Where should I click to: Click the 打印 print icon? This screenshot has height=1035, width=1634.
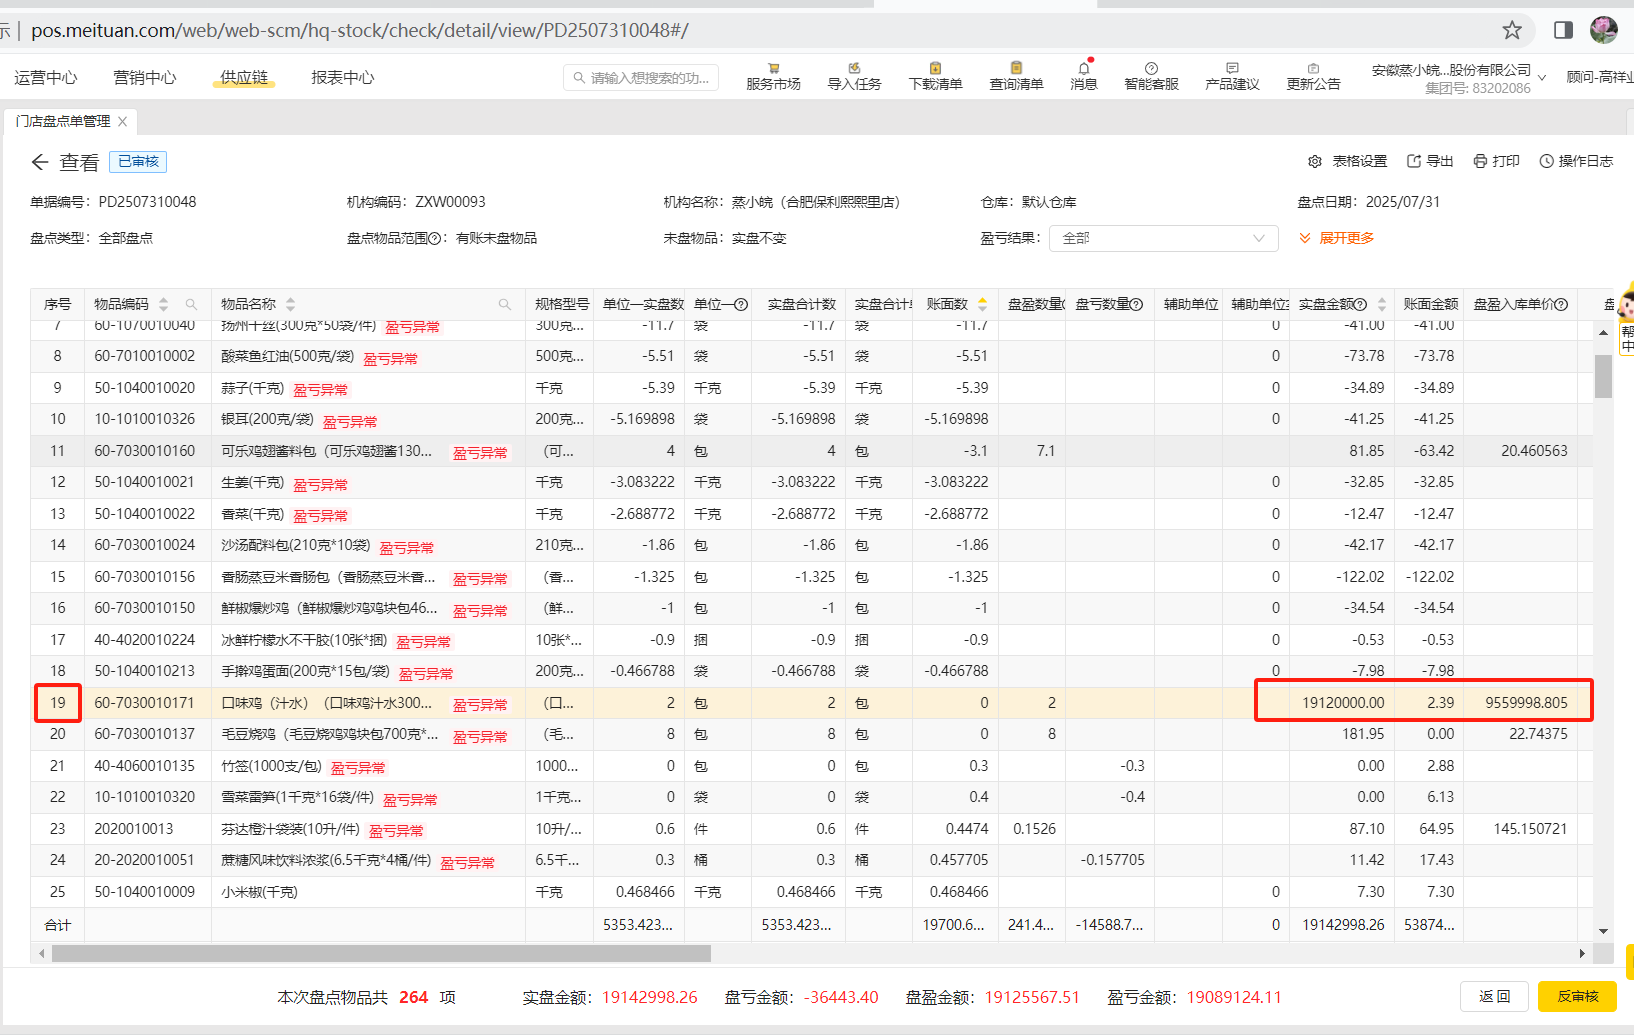click(x=1480, y=161)
